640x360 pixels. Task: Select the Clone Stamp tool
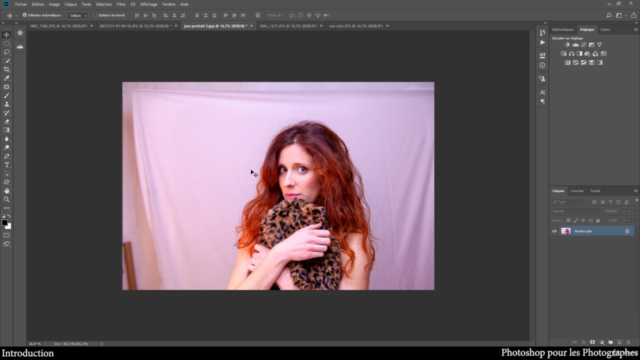pos(7,104)
